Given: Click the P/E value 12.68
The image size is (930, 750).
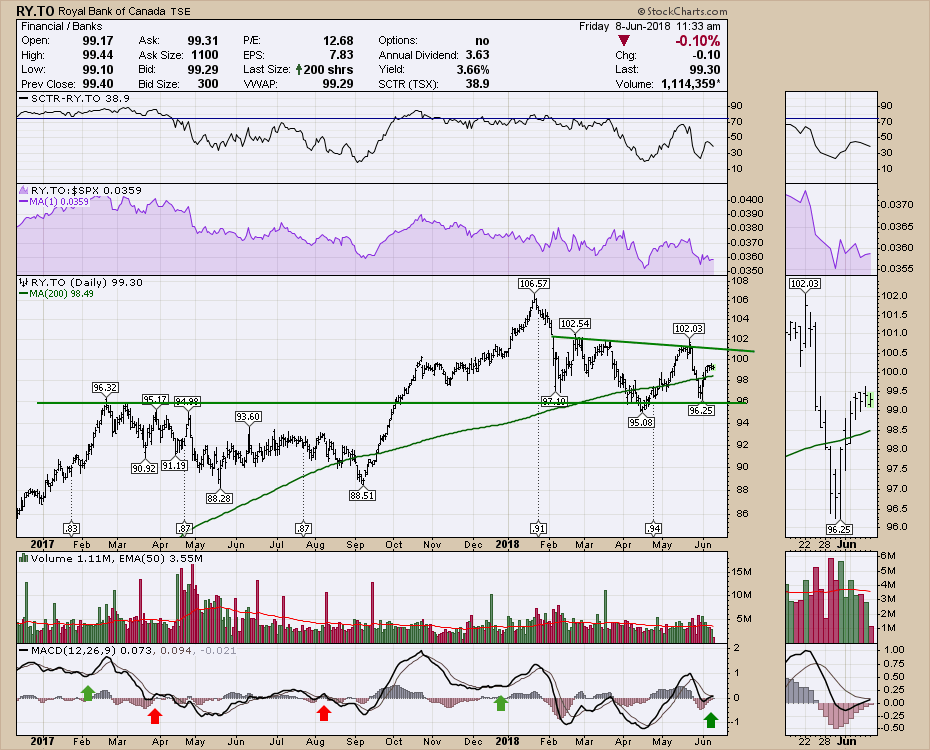Looking at the screenshot, I should (x=338, y=40).
